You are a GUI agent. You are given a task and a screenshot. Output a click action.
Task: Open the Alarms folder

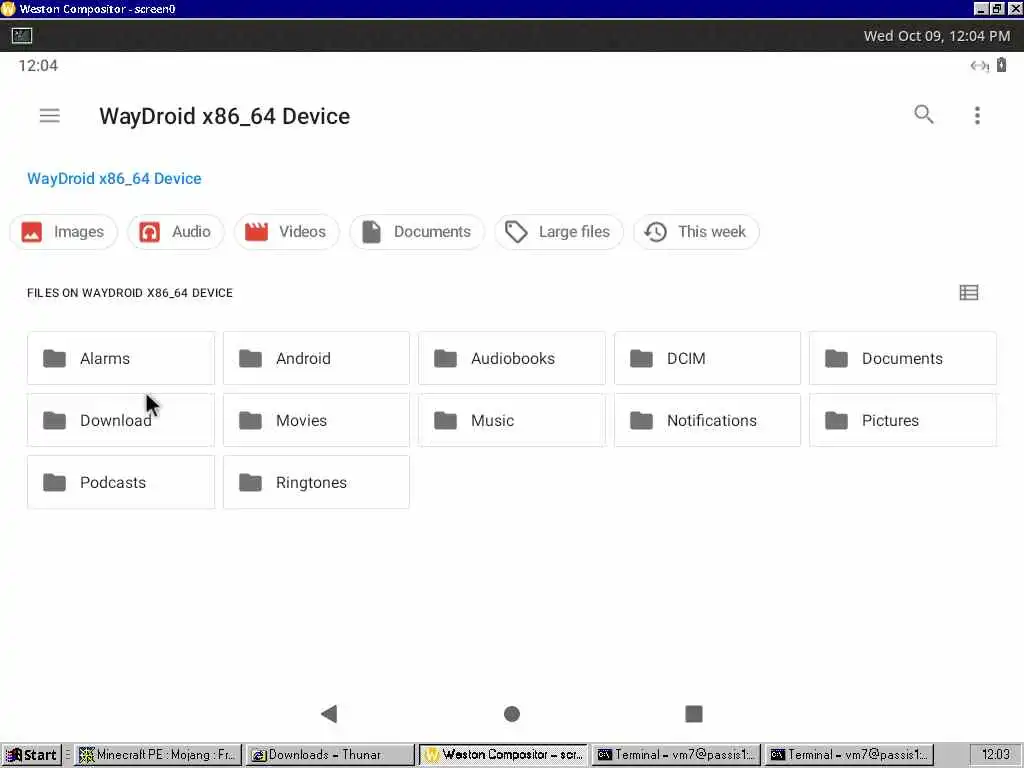click(121, 358)
